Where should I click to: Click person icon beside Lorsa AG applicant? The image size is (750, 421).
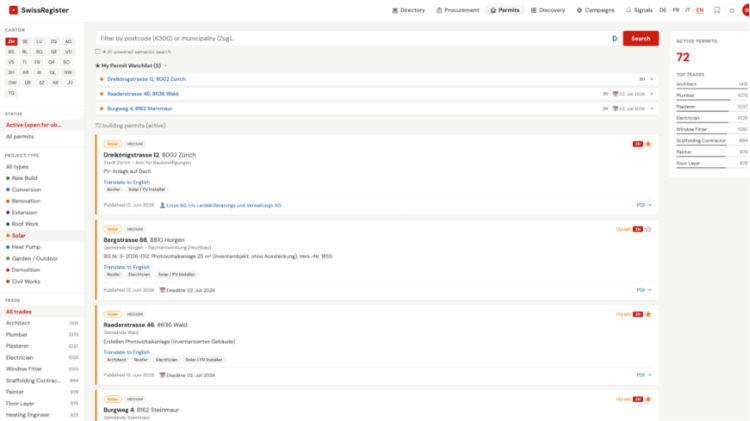[x=162, y=205]
